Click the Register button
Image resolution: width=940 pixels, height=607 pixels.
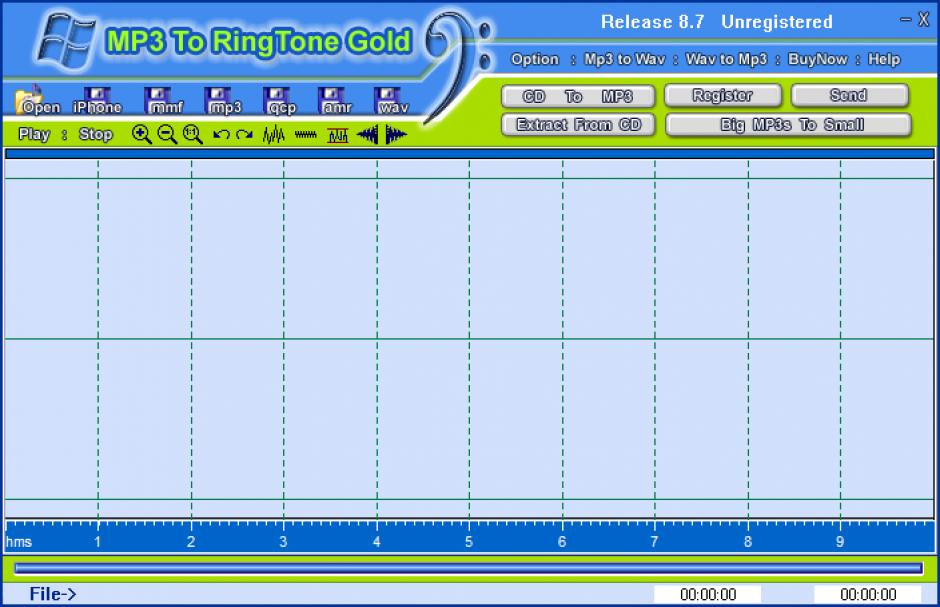click(723, 95)
